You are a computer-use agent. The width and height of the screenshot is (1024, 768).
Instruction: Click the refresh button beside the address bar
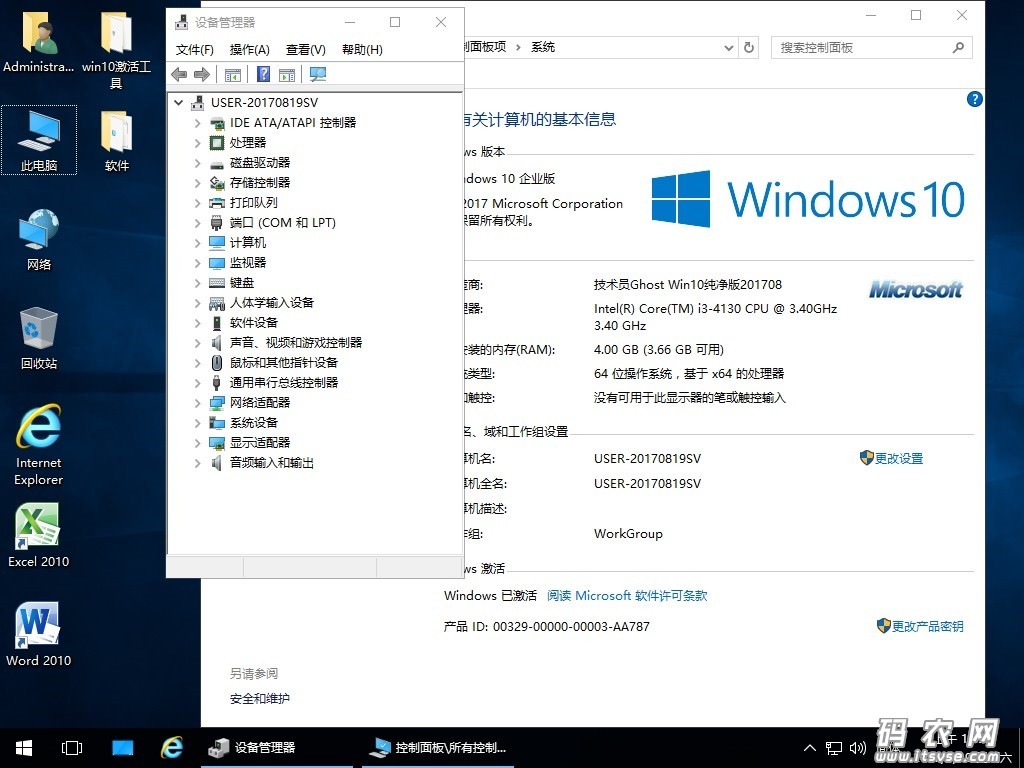click(749, 48)
